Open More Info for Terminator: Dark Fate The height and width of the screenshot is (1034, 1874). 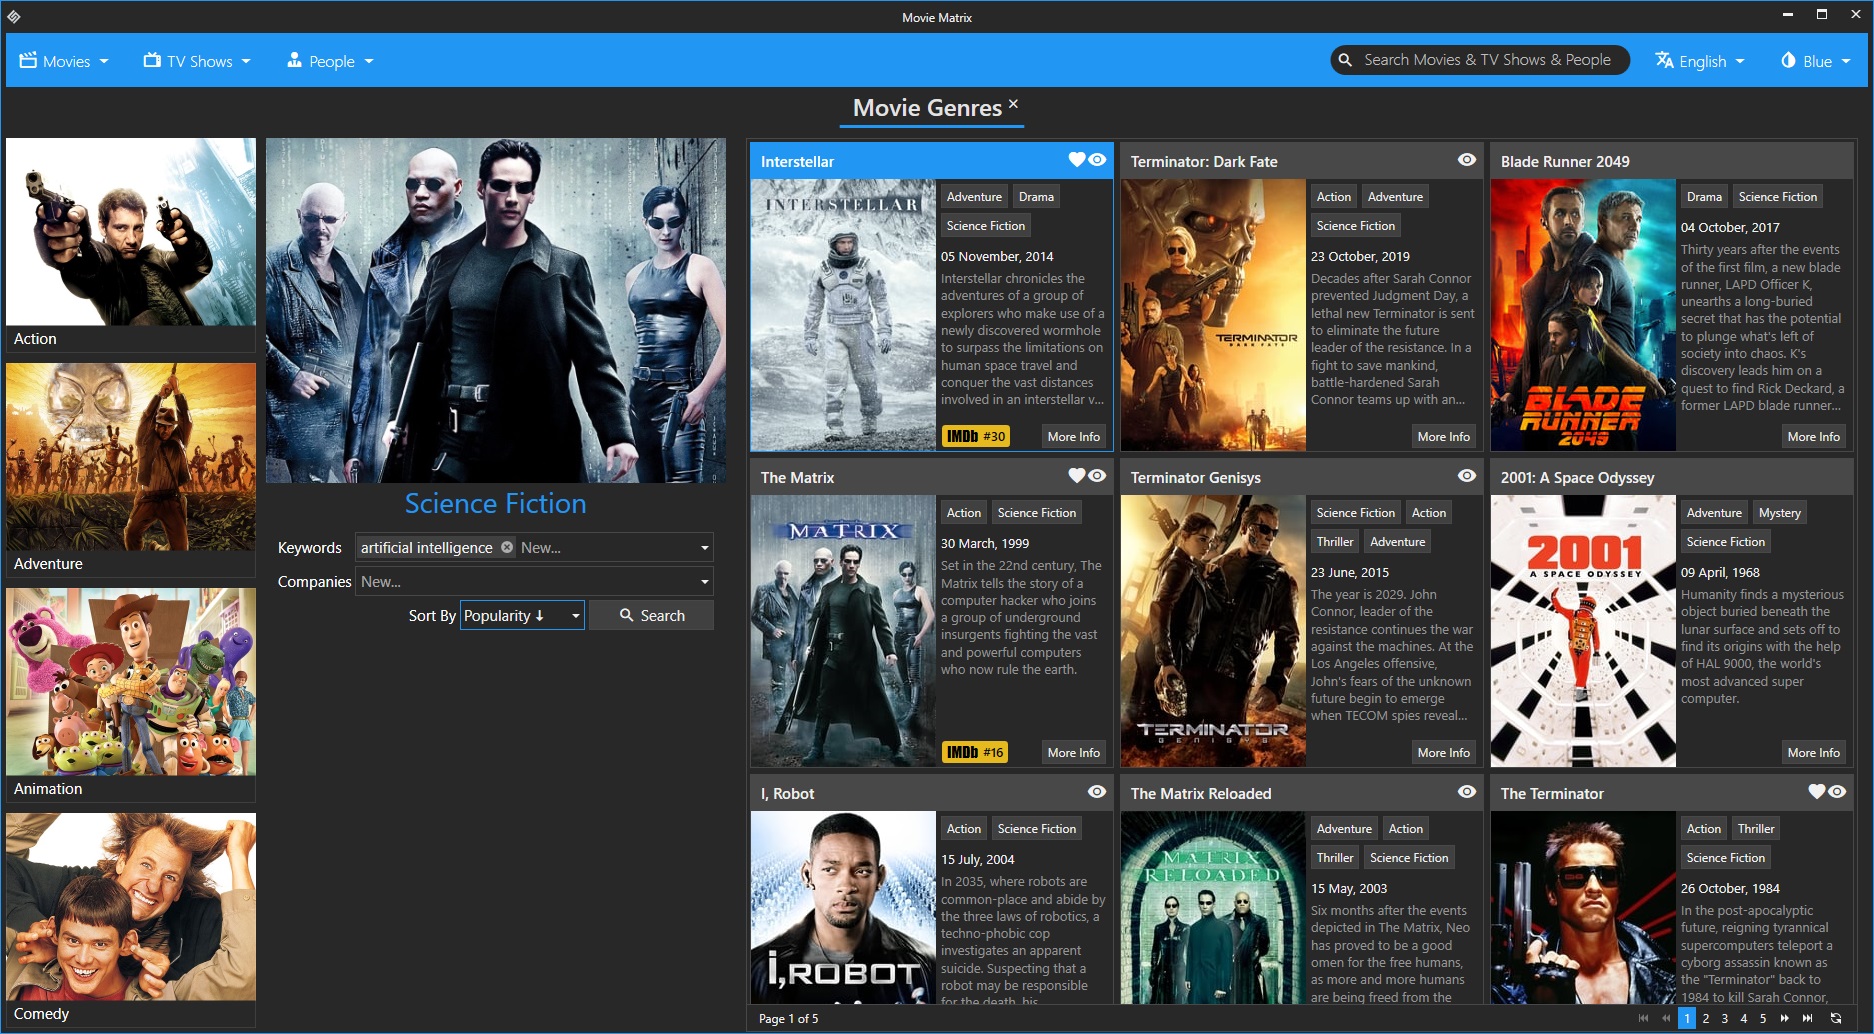1444,437
